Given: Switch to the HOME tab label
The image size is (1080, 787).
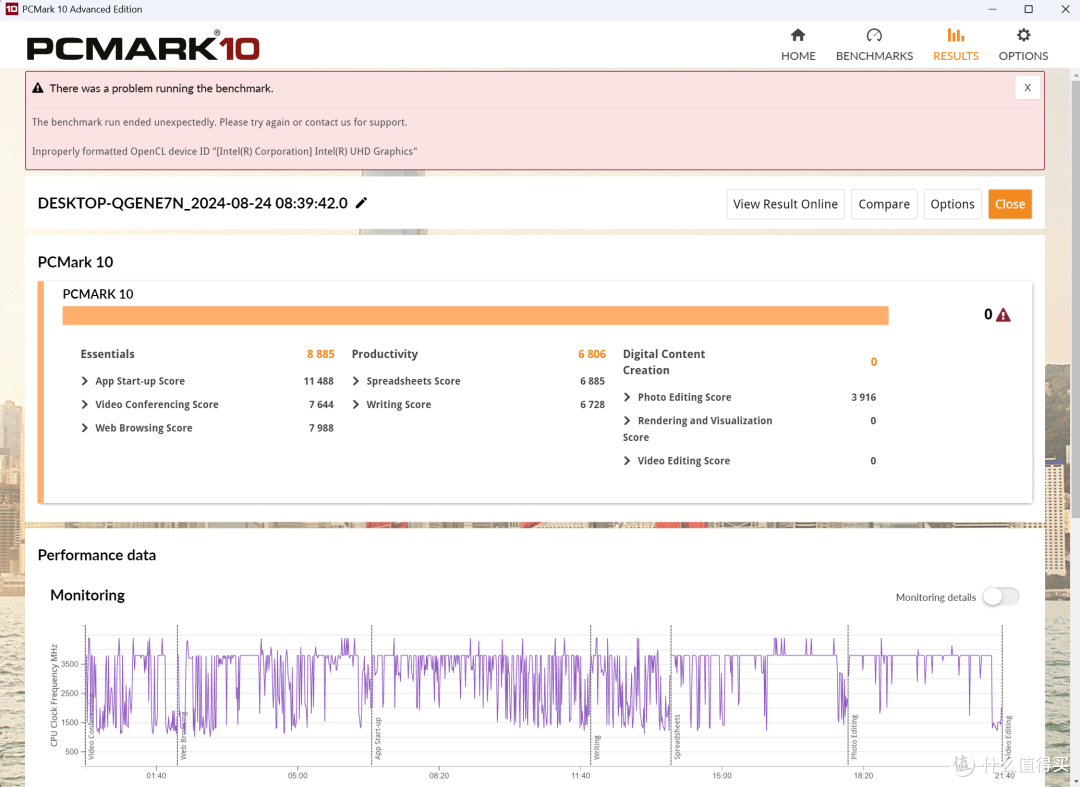Looking at the screenshot, I should 798,56.
